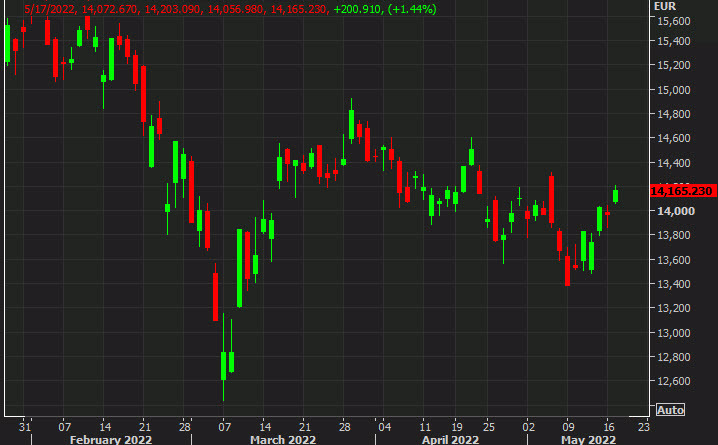Click the 09 date tick in May
The image size is (718, 445).
[x=568, y=427]
